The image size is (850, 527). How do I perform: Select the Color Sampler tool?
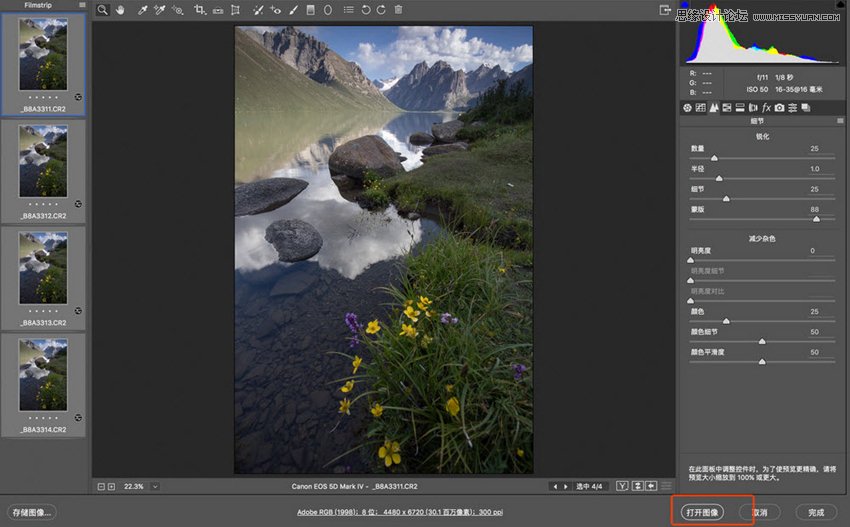(159, 10)
